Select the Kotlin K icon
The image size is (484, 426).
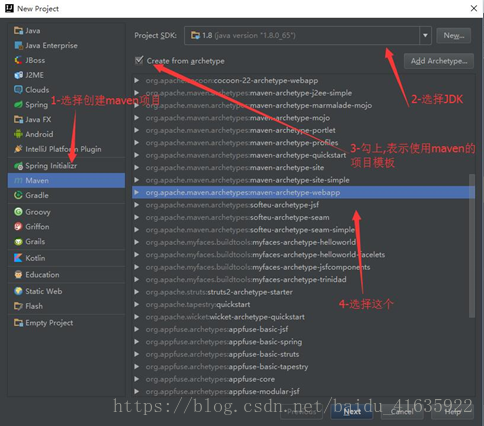pyautogui.click(x=18, y=258)
